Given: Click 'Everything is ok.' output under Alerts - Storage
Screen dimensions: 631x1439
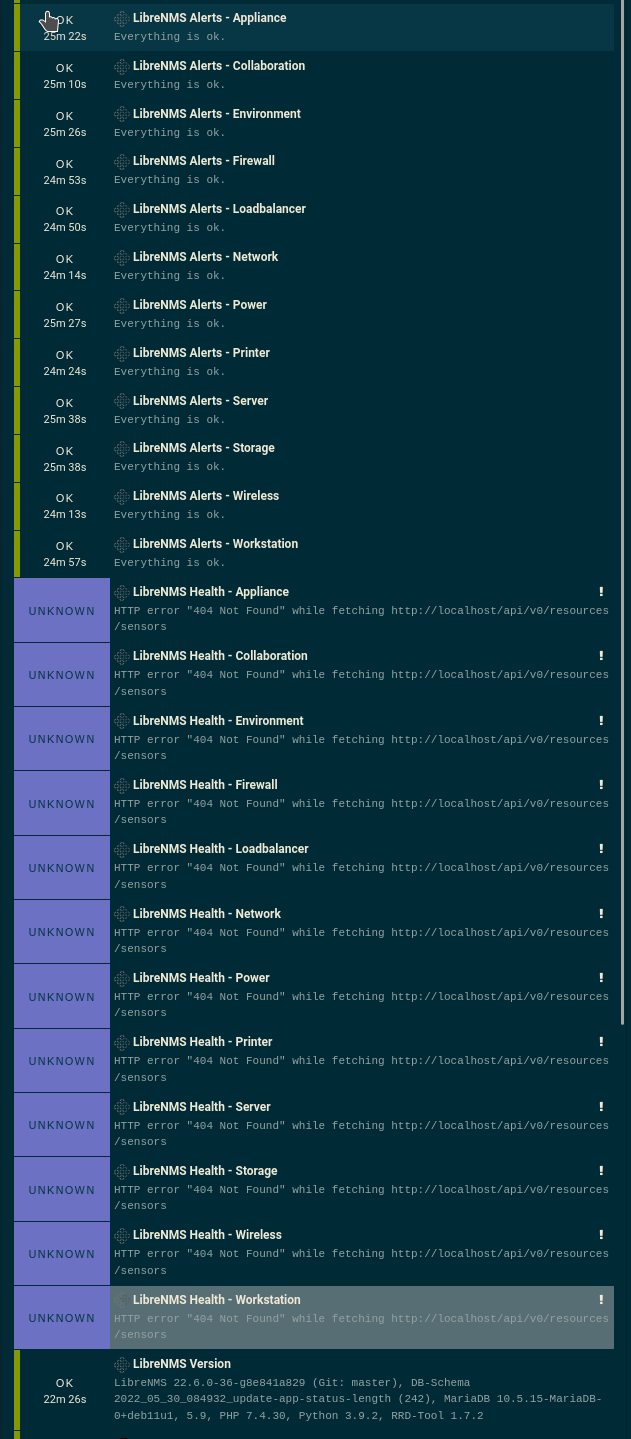Looking at the screenshot, I should point(170,467).
